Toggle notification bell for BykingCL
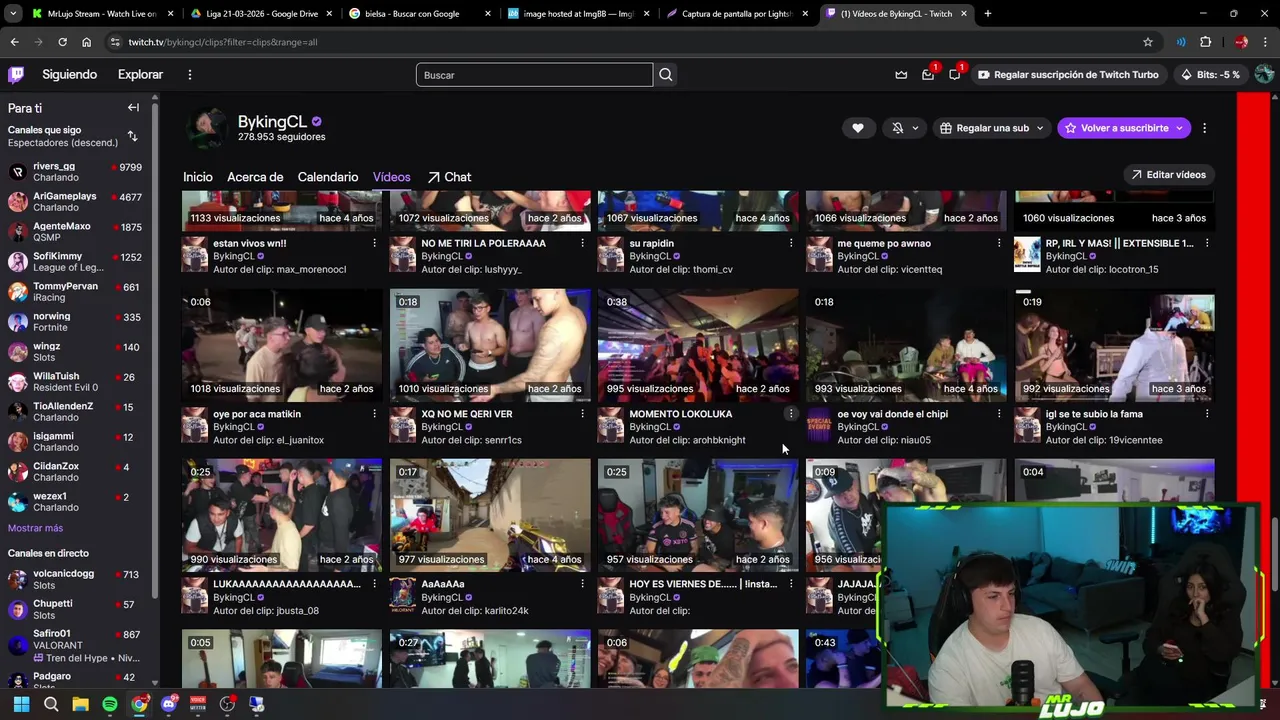 tap(905, 128)
